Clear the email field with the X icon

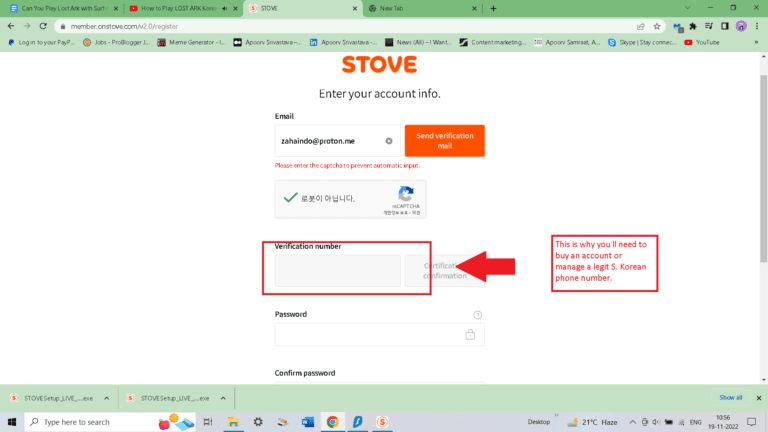tap(389, 141)
